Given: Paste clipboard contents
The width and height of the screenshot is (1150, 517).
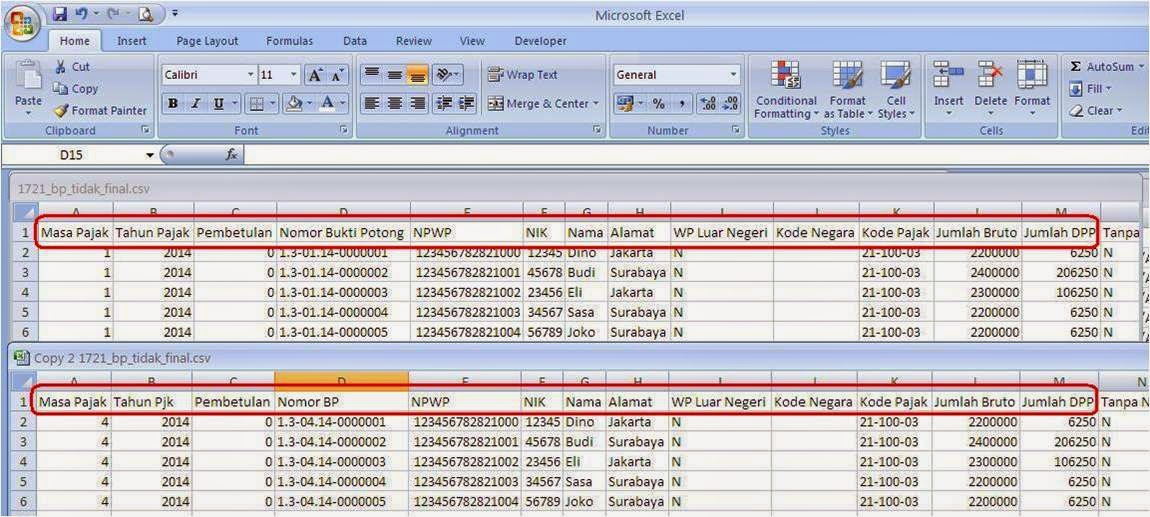Looking at the screenshot, I should pyautogui.click(x=29, y=88).
